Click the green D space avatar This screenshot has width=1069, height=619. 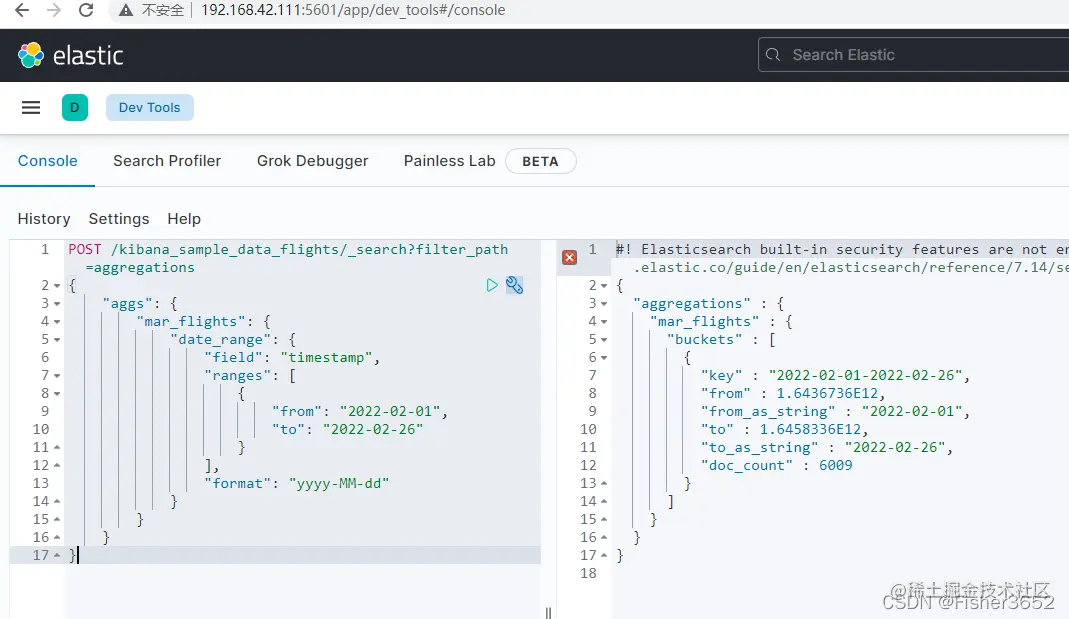(74, 108)
